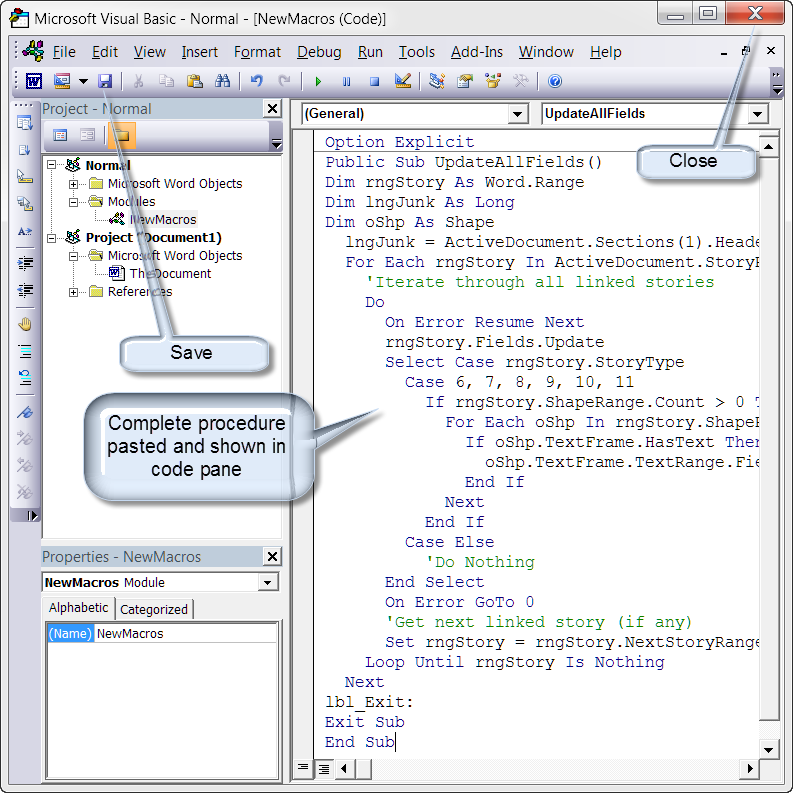
Task: Click the code pane vertical scrollbar down arrow
Action: pyautogui.click(x=769, y=750)
